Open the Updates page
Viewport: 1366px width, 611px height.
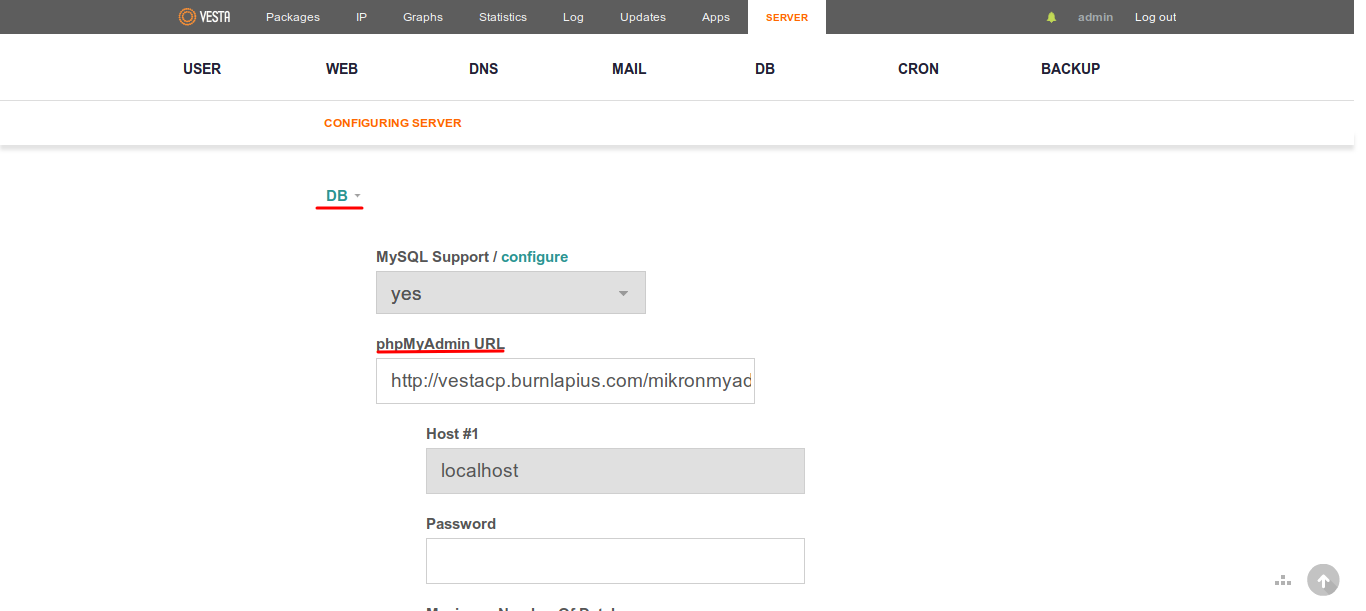(x=643, y=17)
